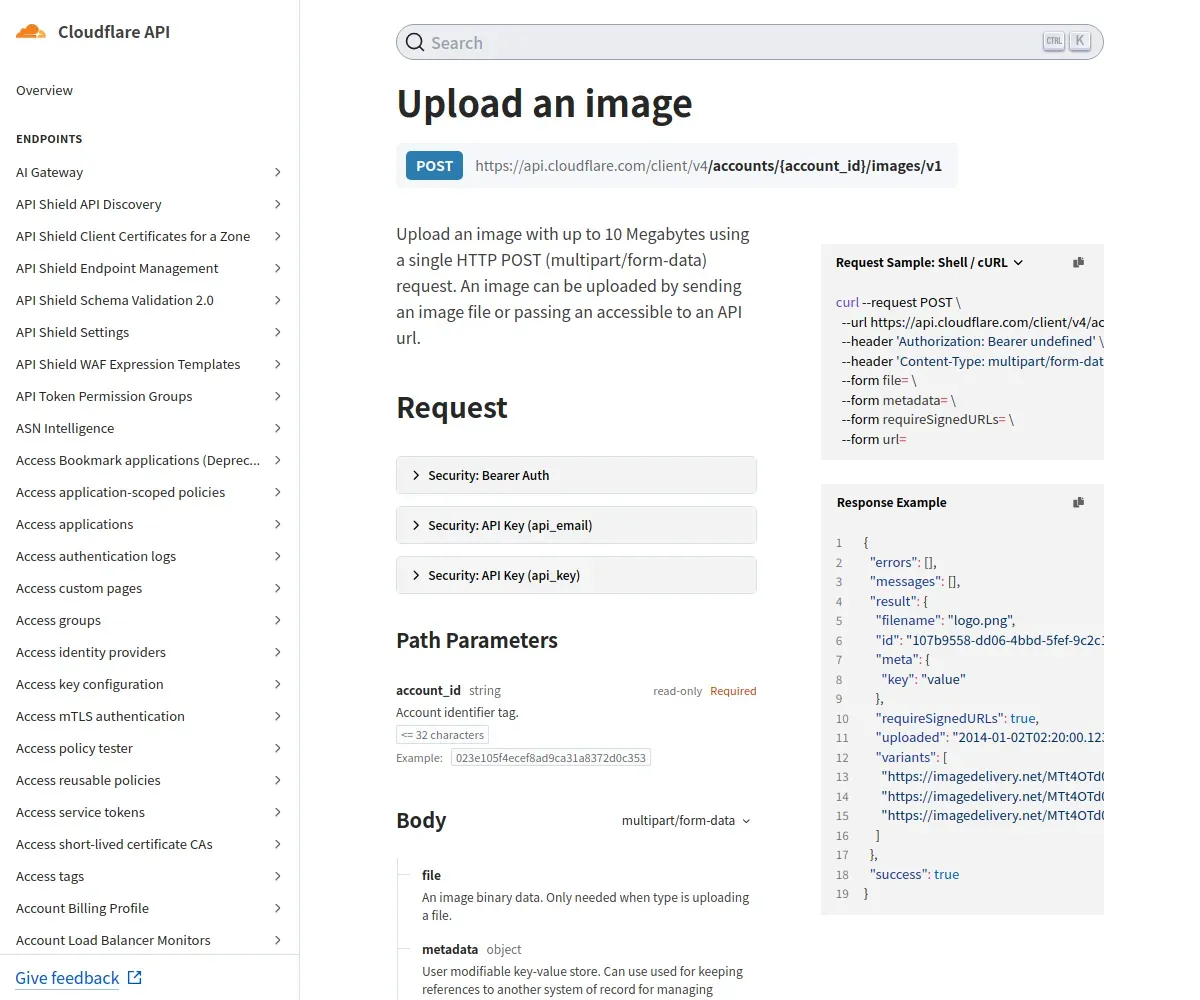Open the multipart/form-data body type dropdown
1200x1000 pixels.
coord(686,820)
